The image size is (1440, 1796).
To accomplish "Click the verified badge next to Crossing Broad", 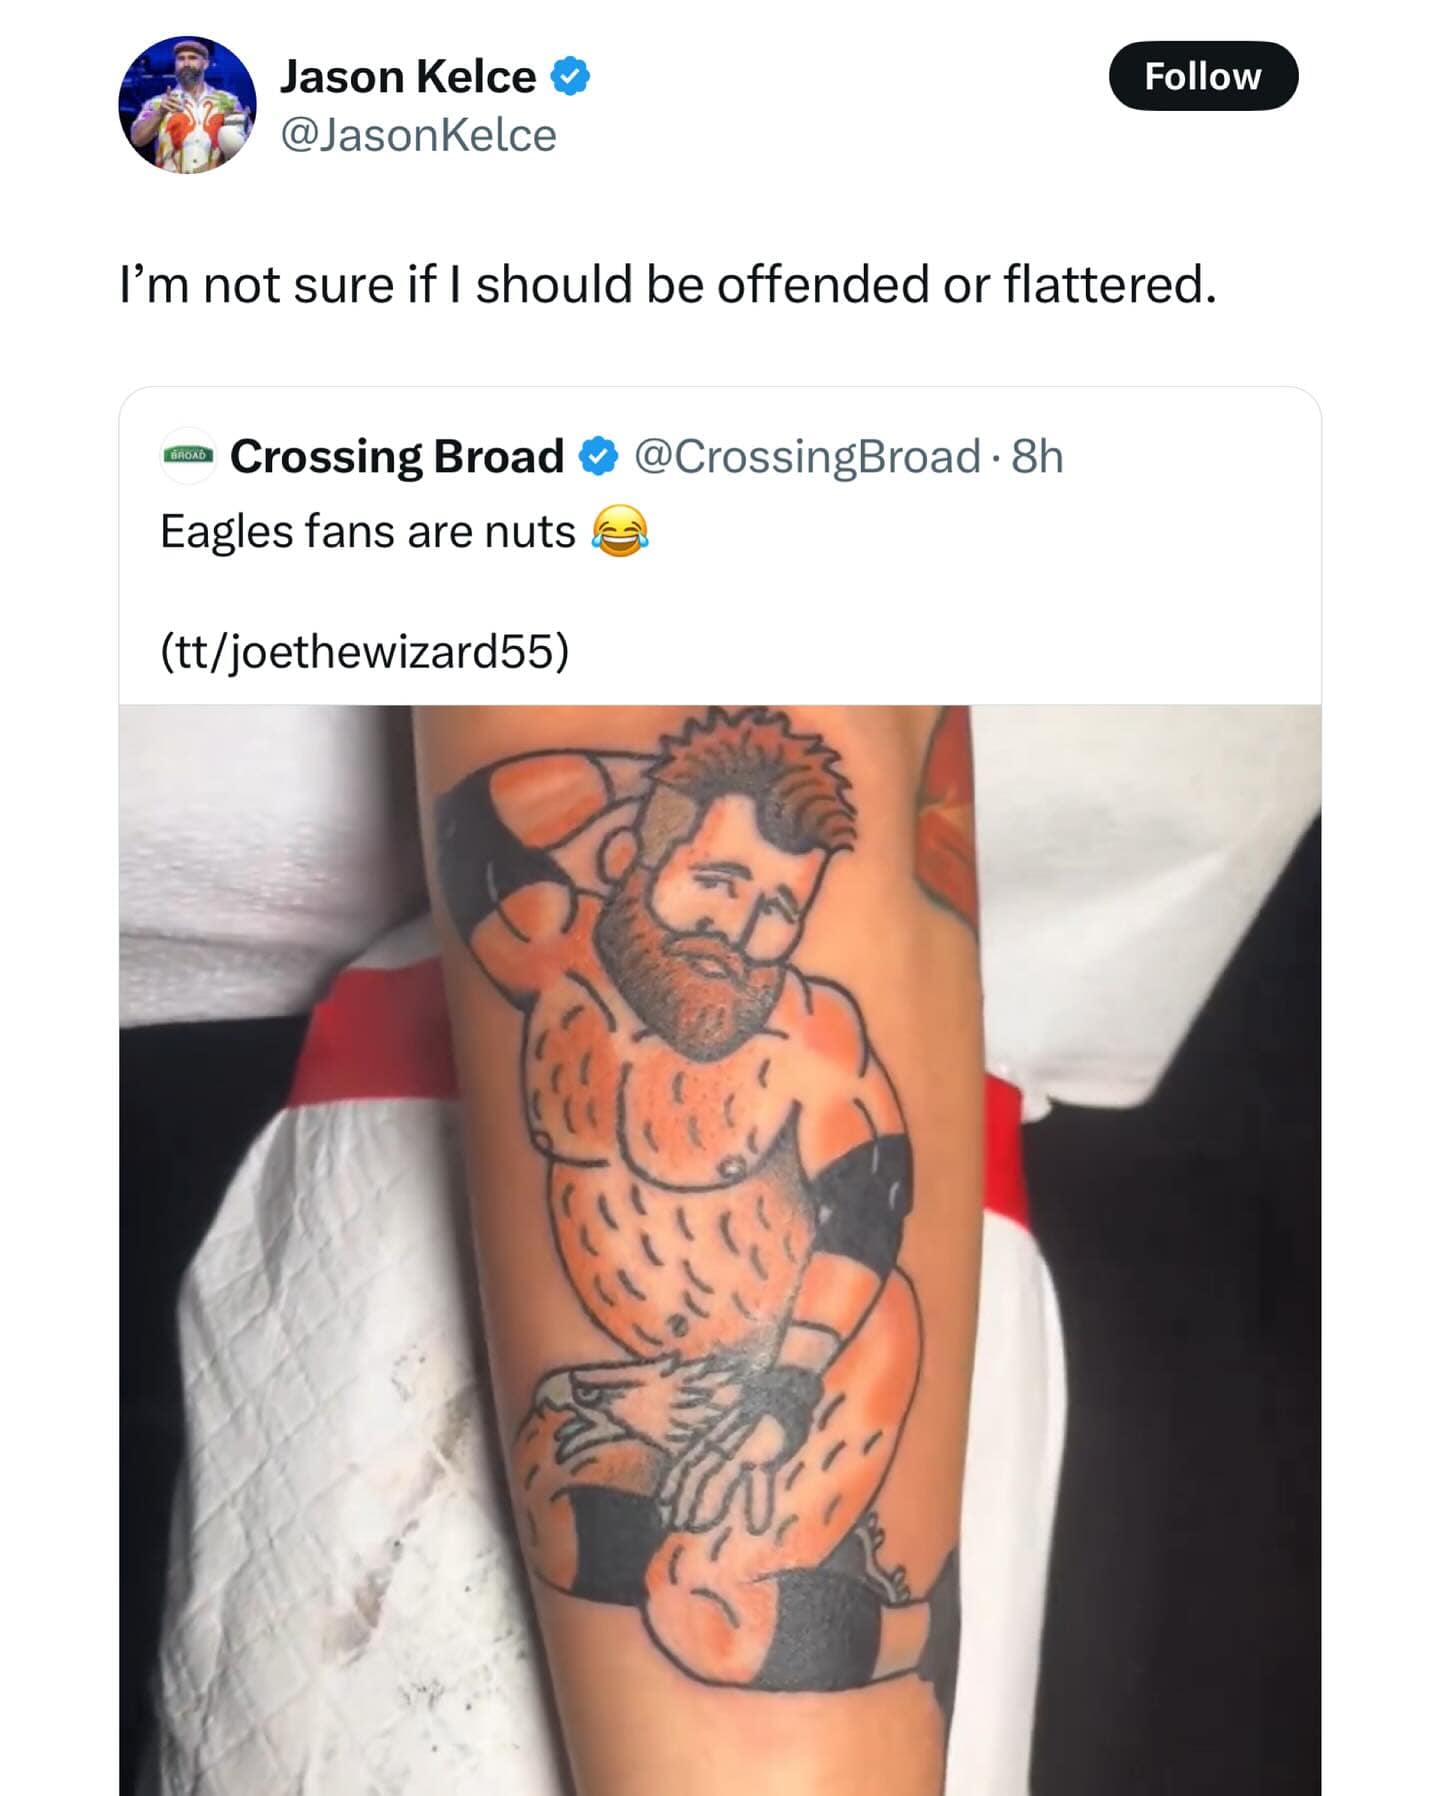I will coord(598,457).
